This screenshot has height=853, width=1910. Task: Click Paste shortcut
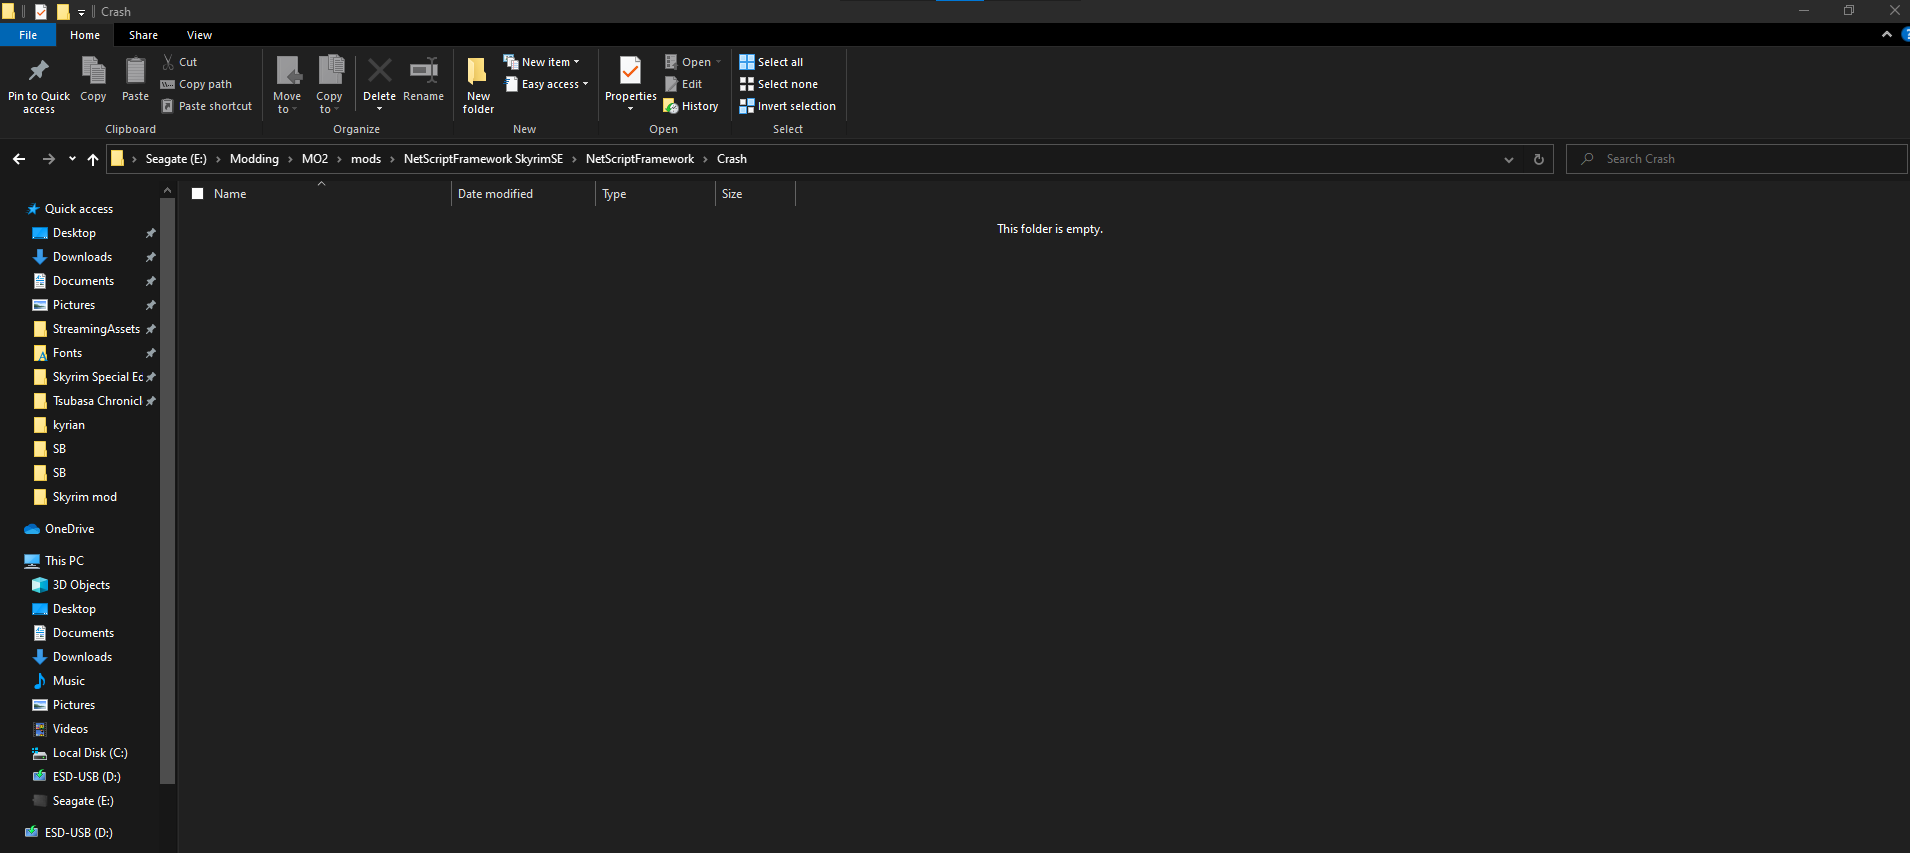[207, 106]
